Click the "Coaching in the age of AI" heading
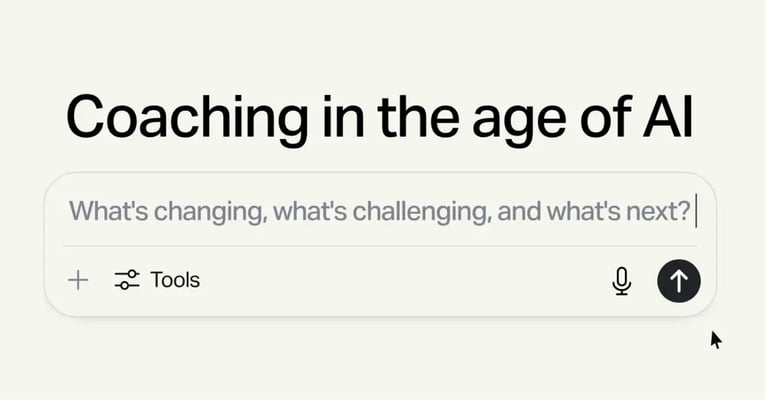The width and height of the screenshot is (765, 400). [380, 118]
